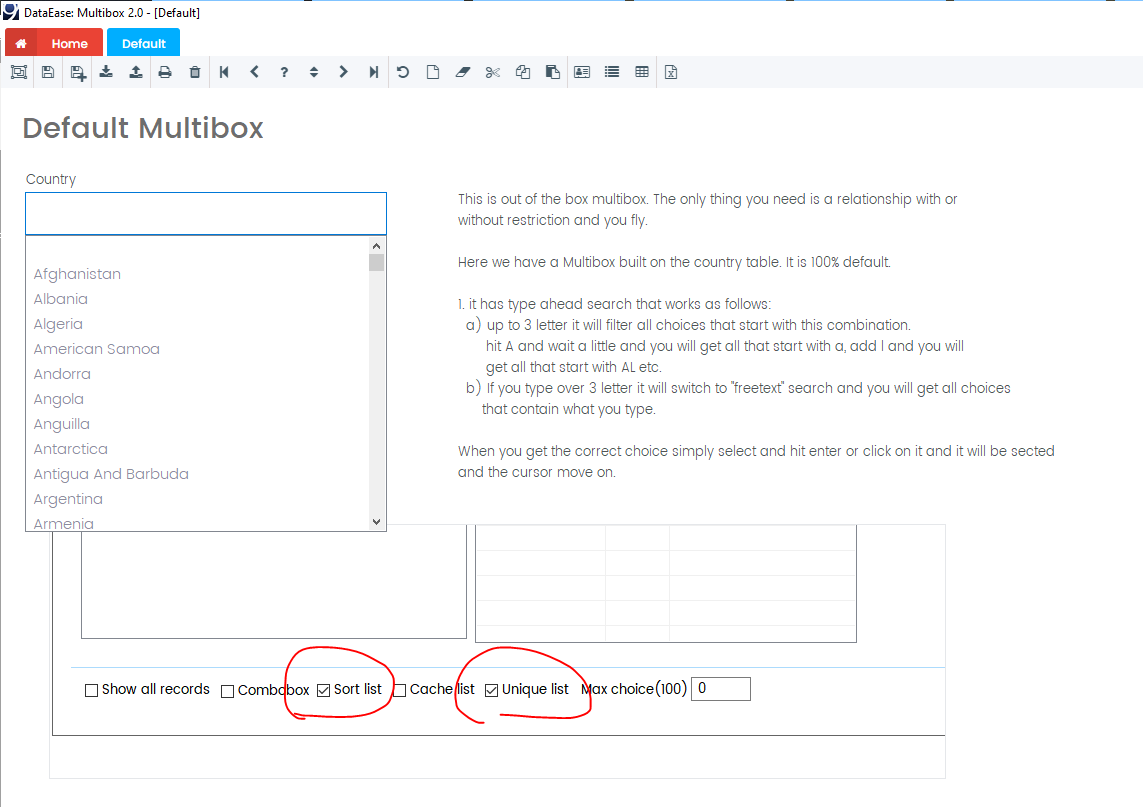Screen dimensions: 1143x807
Task: Click the country list scroll down arrow
Action: [376, 521]
